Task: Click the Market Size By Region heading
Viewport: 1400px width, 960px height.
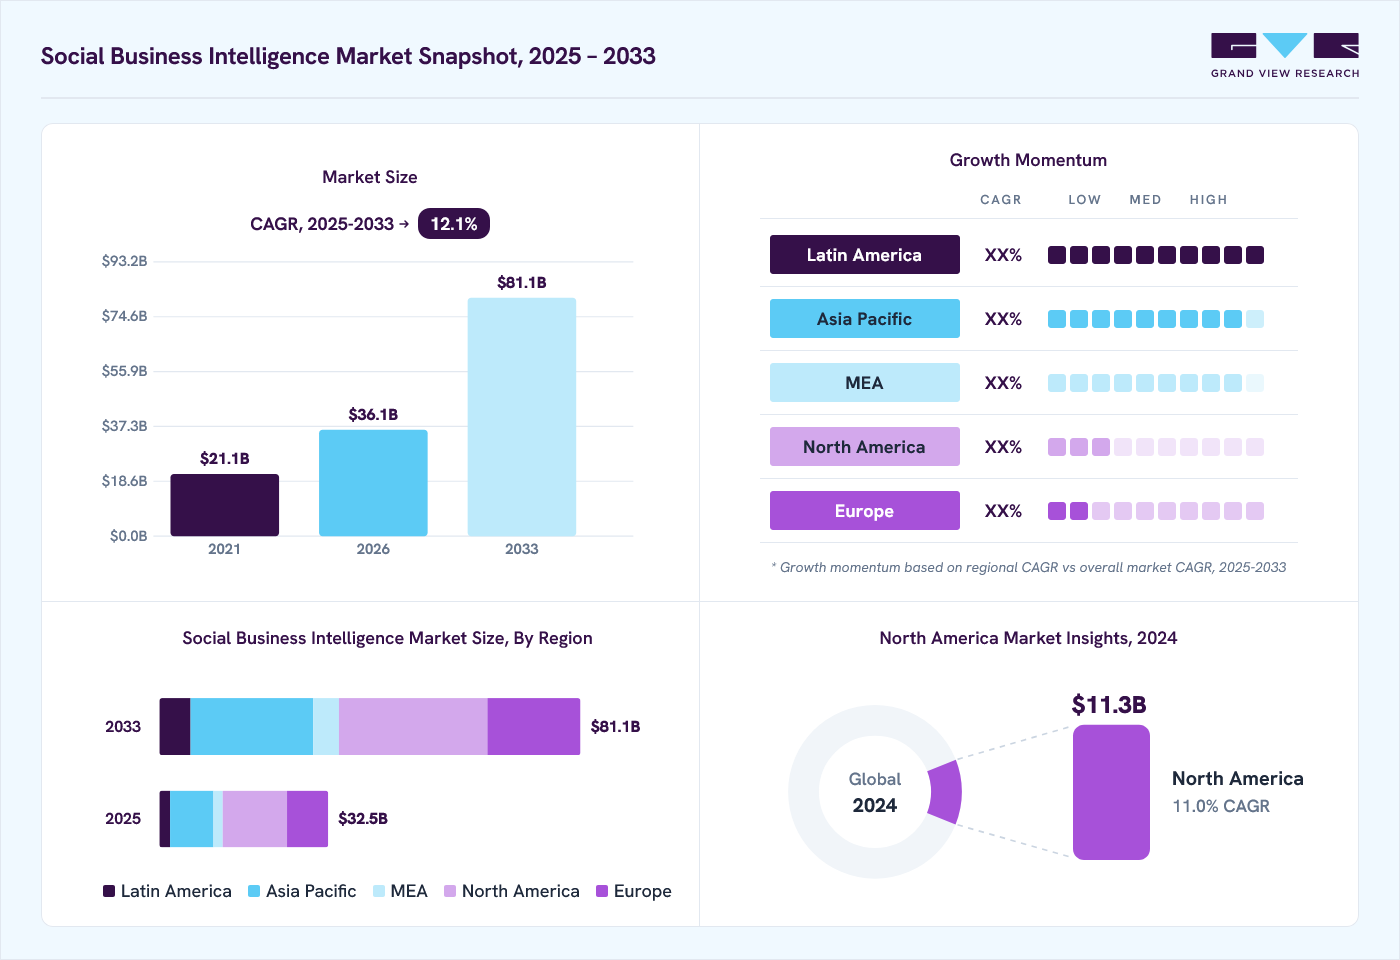Action: (x=387, y=638)
